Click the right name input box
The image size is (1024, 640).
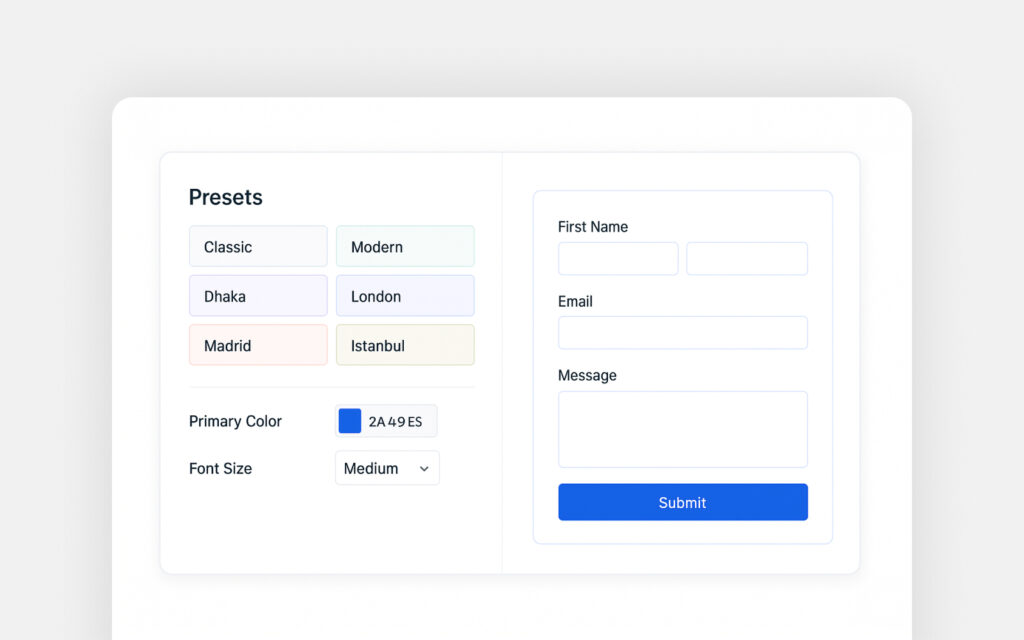point(747,259)
